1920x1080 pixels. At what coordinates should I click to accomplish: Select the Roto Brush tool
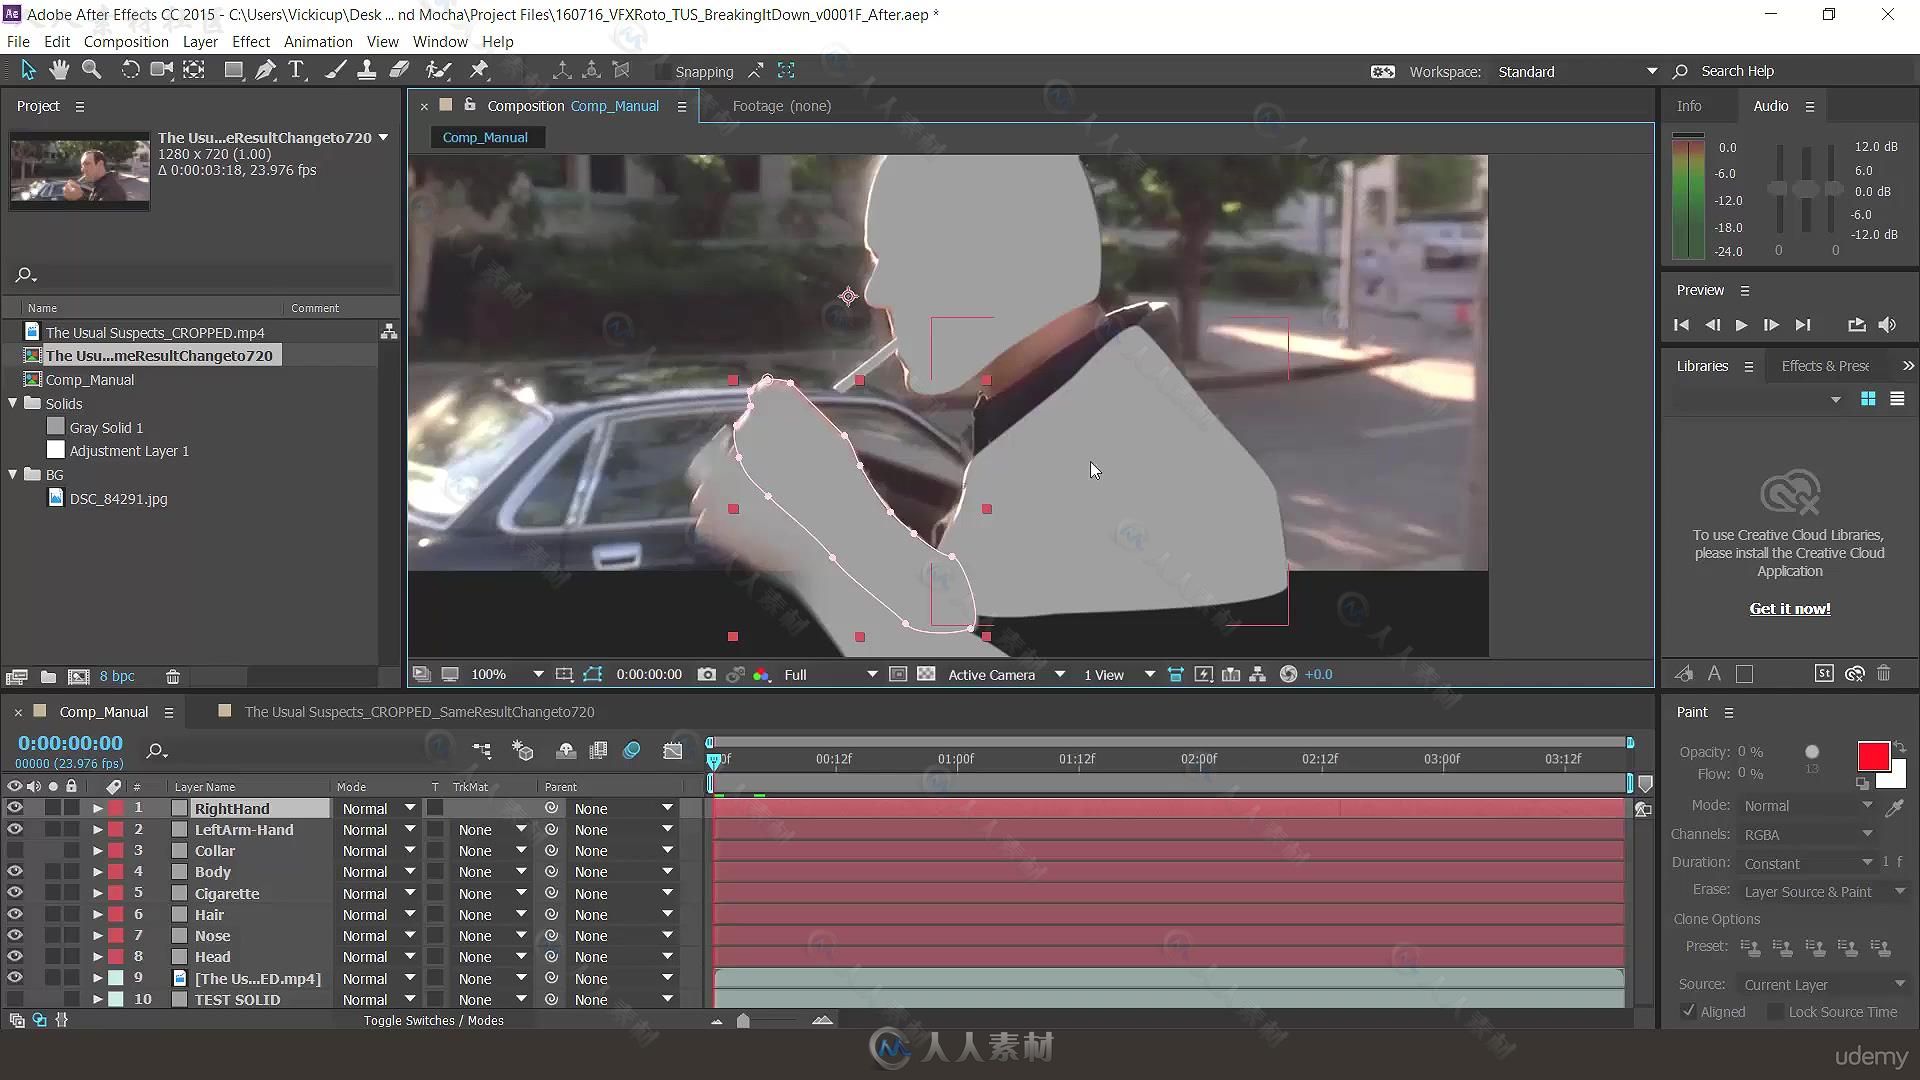[x=437, y=70]
